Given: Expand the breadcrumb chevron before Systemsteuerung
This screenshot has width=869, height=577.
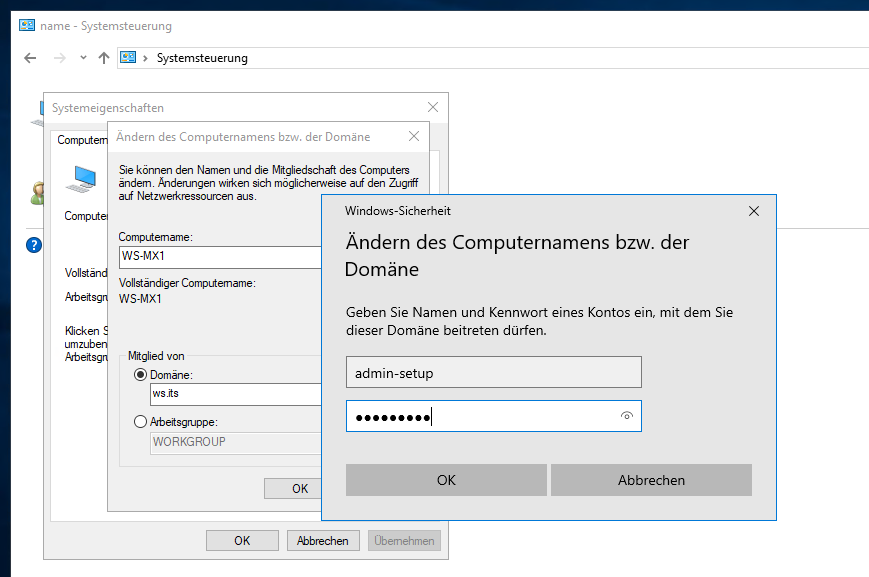Looking at the screenshot, I should (145, 58).
